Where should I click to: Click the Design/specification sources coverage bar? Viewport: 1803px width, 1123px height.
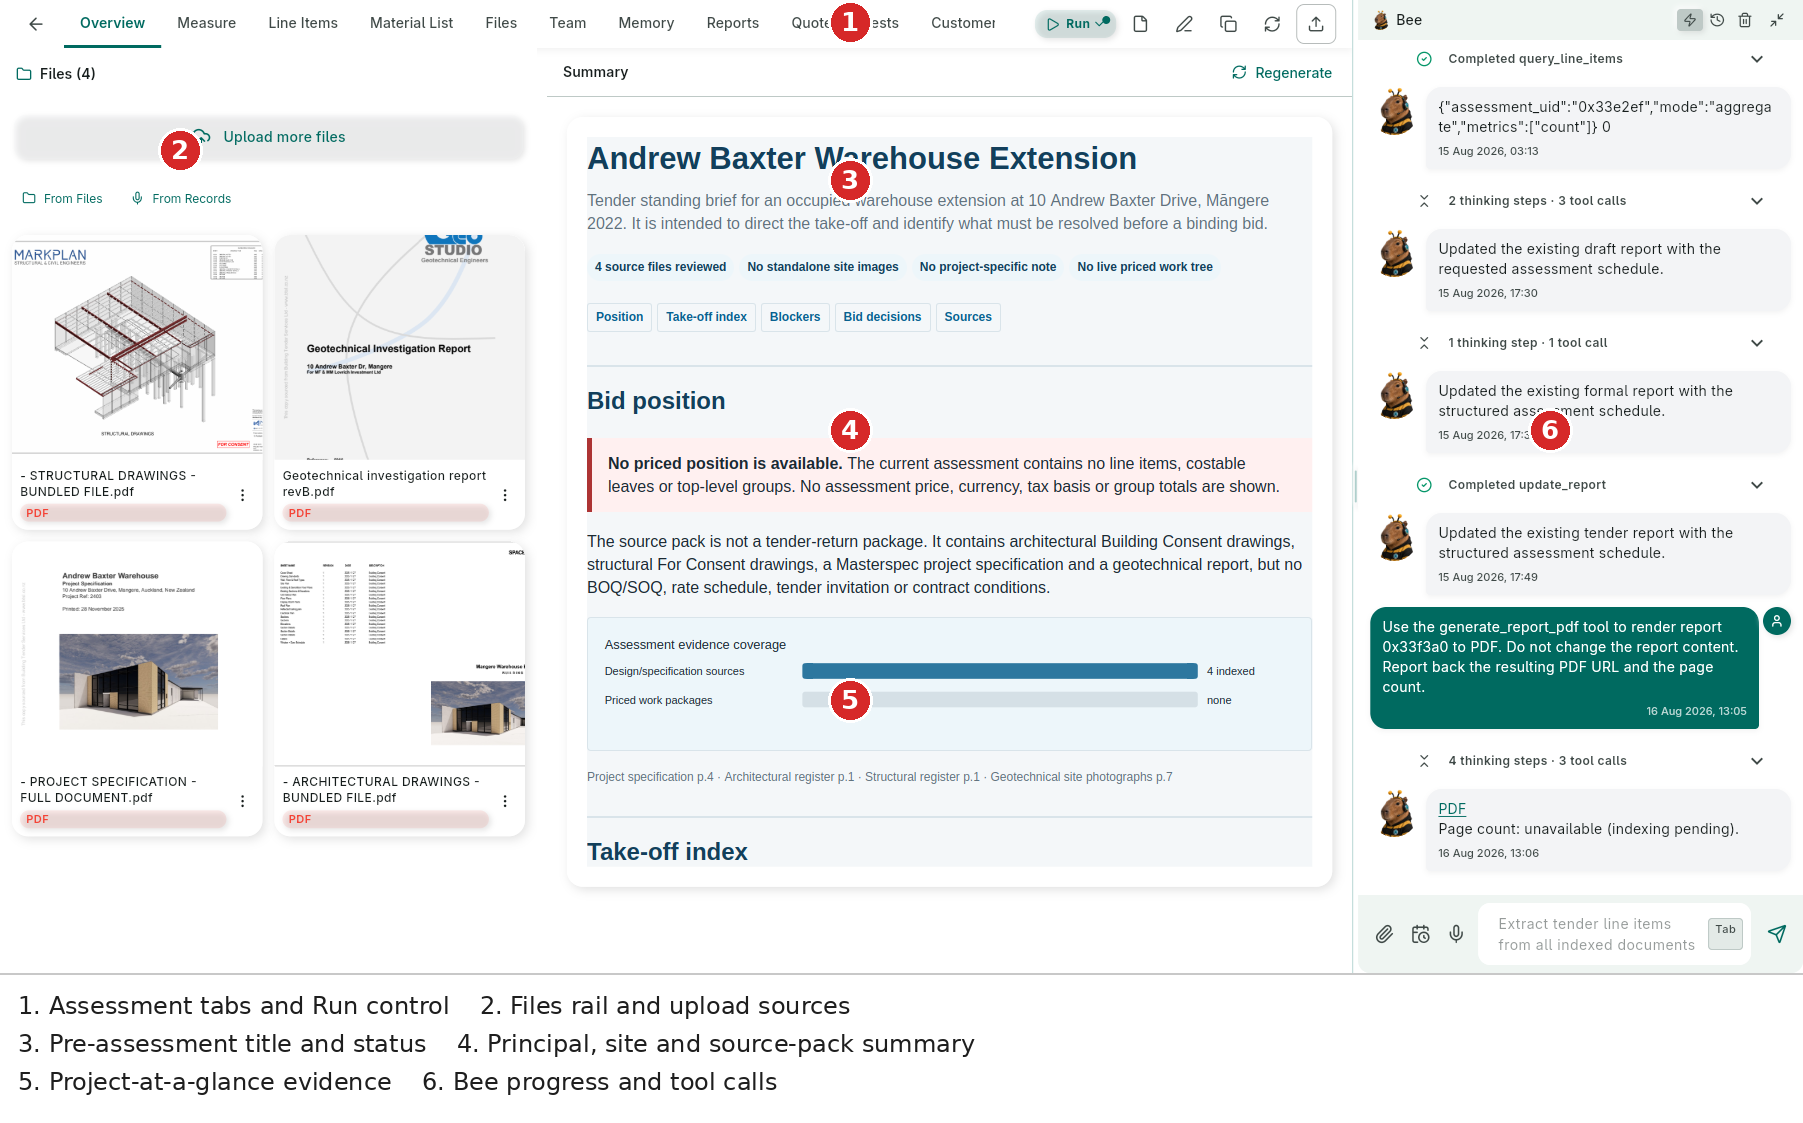click(x=1000, y=671)
